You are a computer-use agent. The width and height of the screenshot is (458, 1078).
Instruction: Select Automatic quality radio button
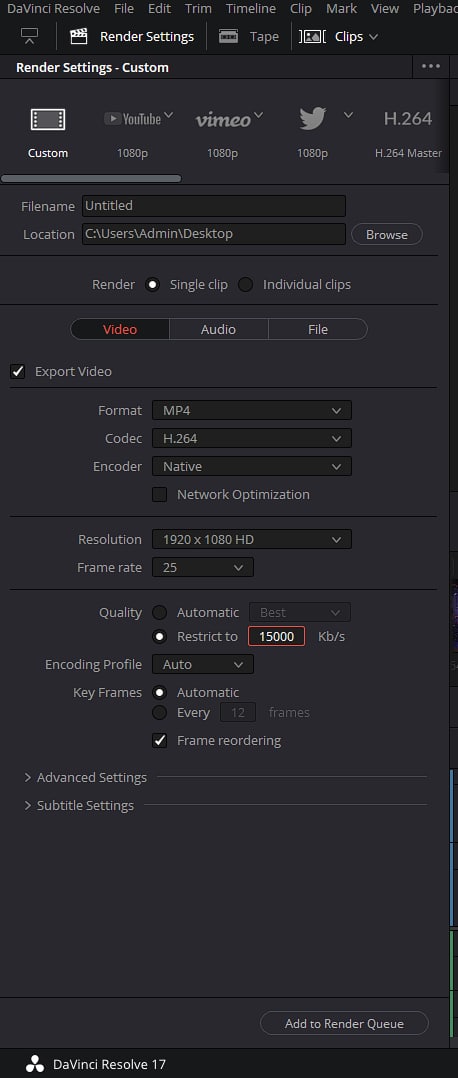[160, 612]
